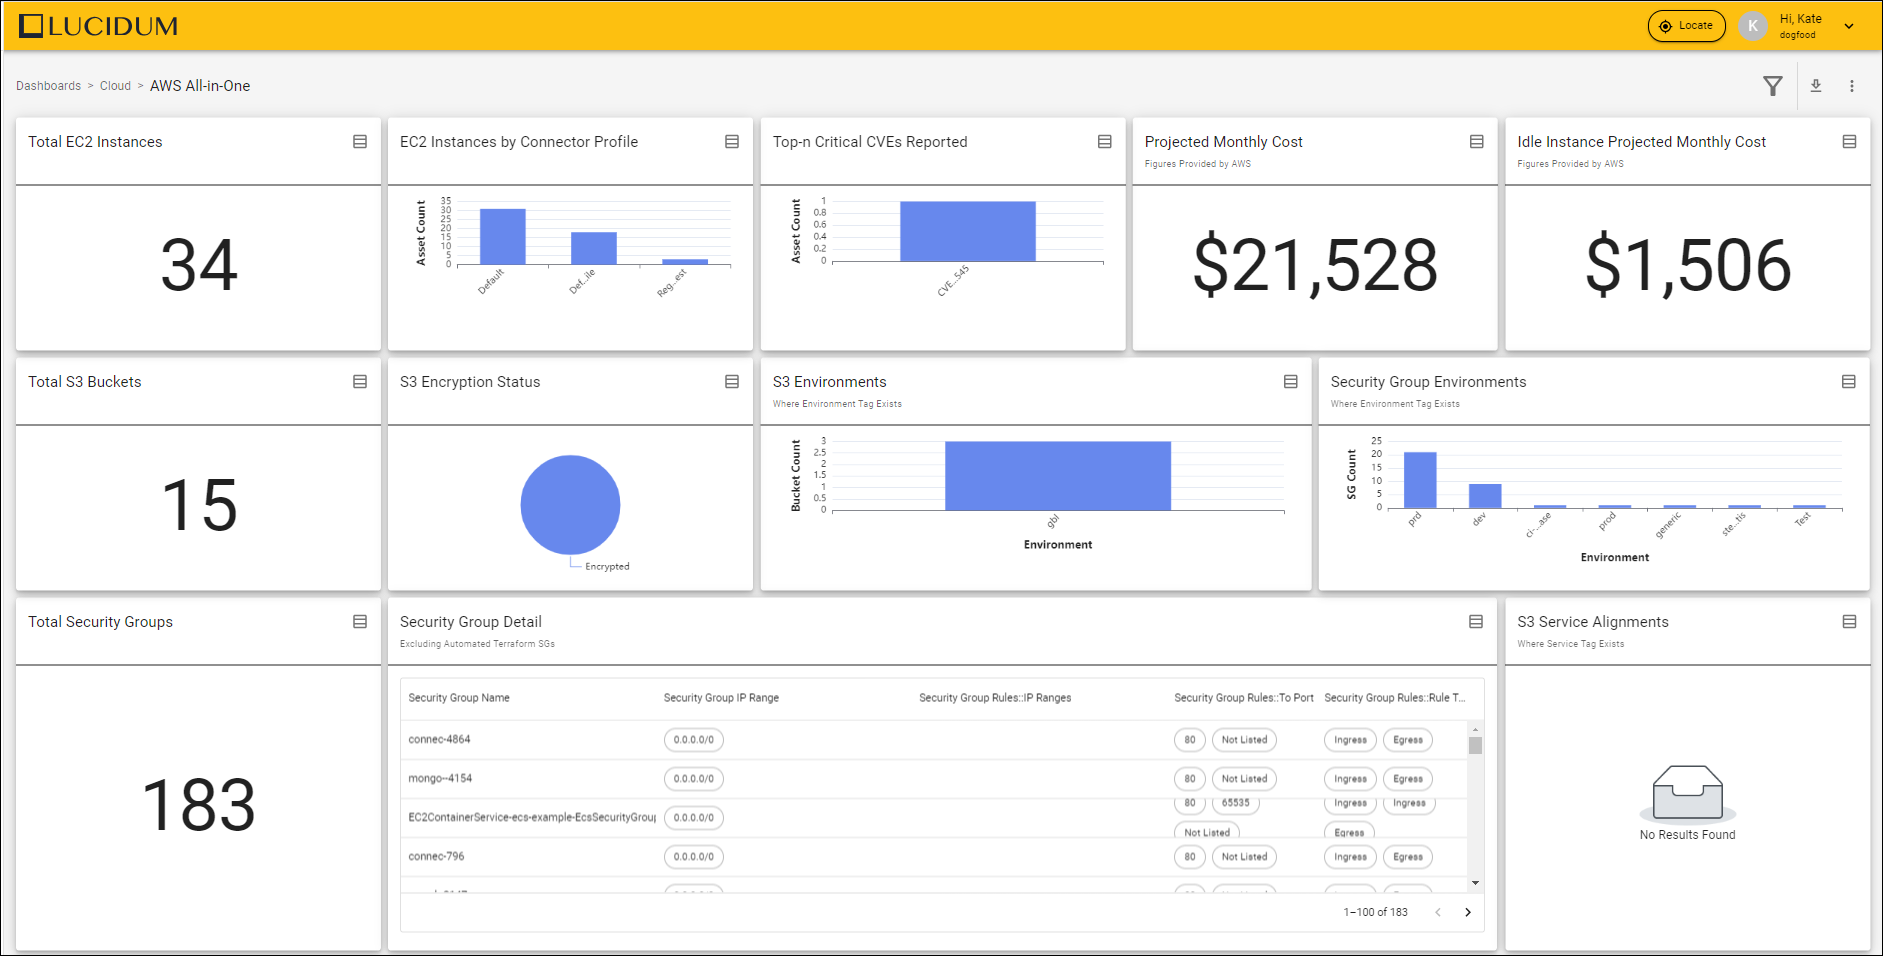The width and height of the screenshot is (1883, 956).
Task: Open the Dashboards breadcrumb link
Action: click(48, 86)
